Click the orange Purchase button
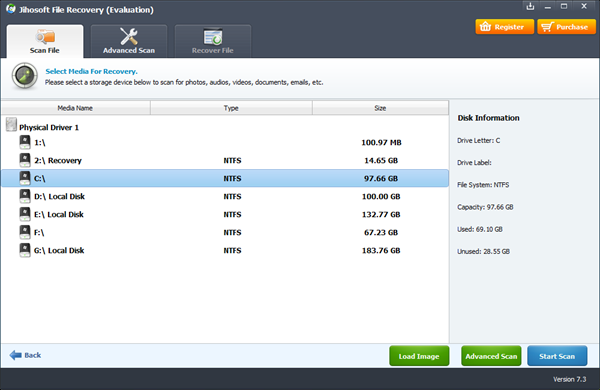This screenshot has height=390, width=600. tap(566, 27)
